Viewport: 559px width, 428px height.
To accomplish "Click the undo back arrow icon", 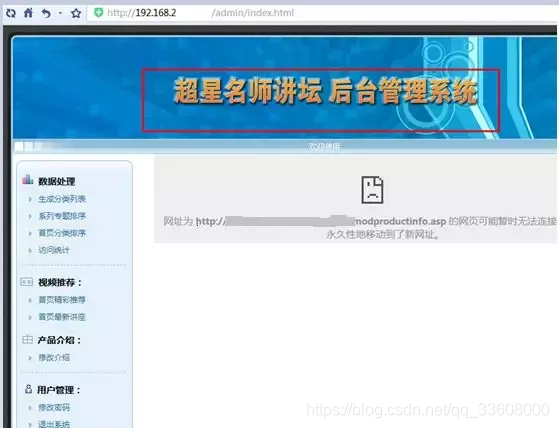I will point(46,13).
